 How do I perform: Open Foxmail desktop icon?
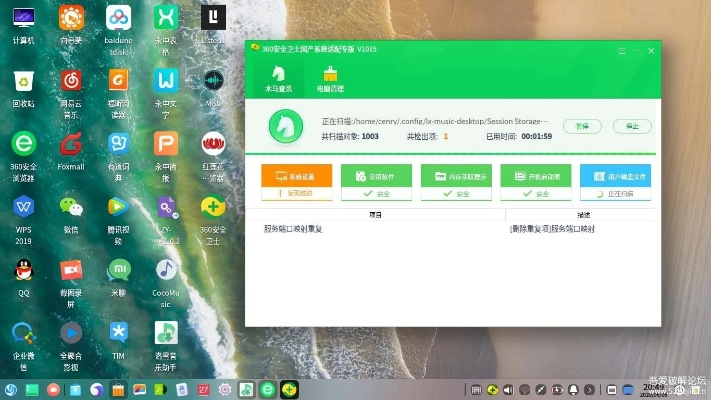70,145
